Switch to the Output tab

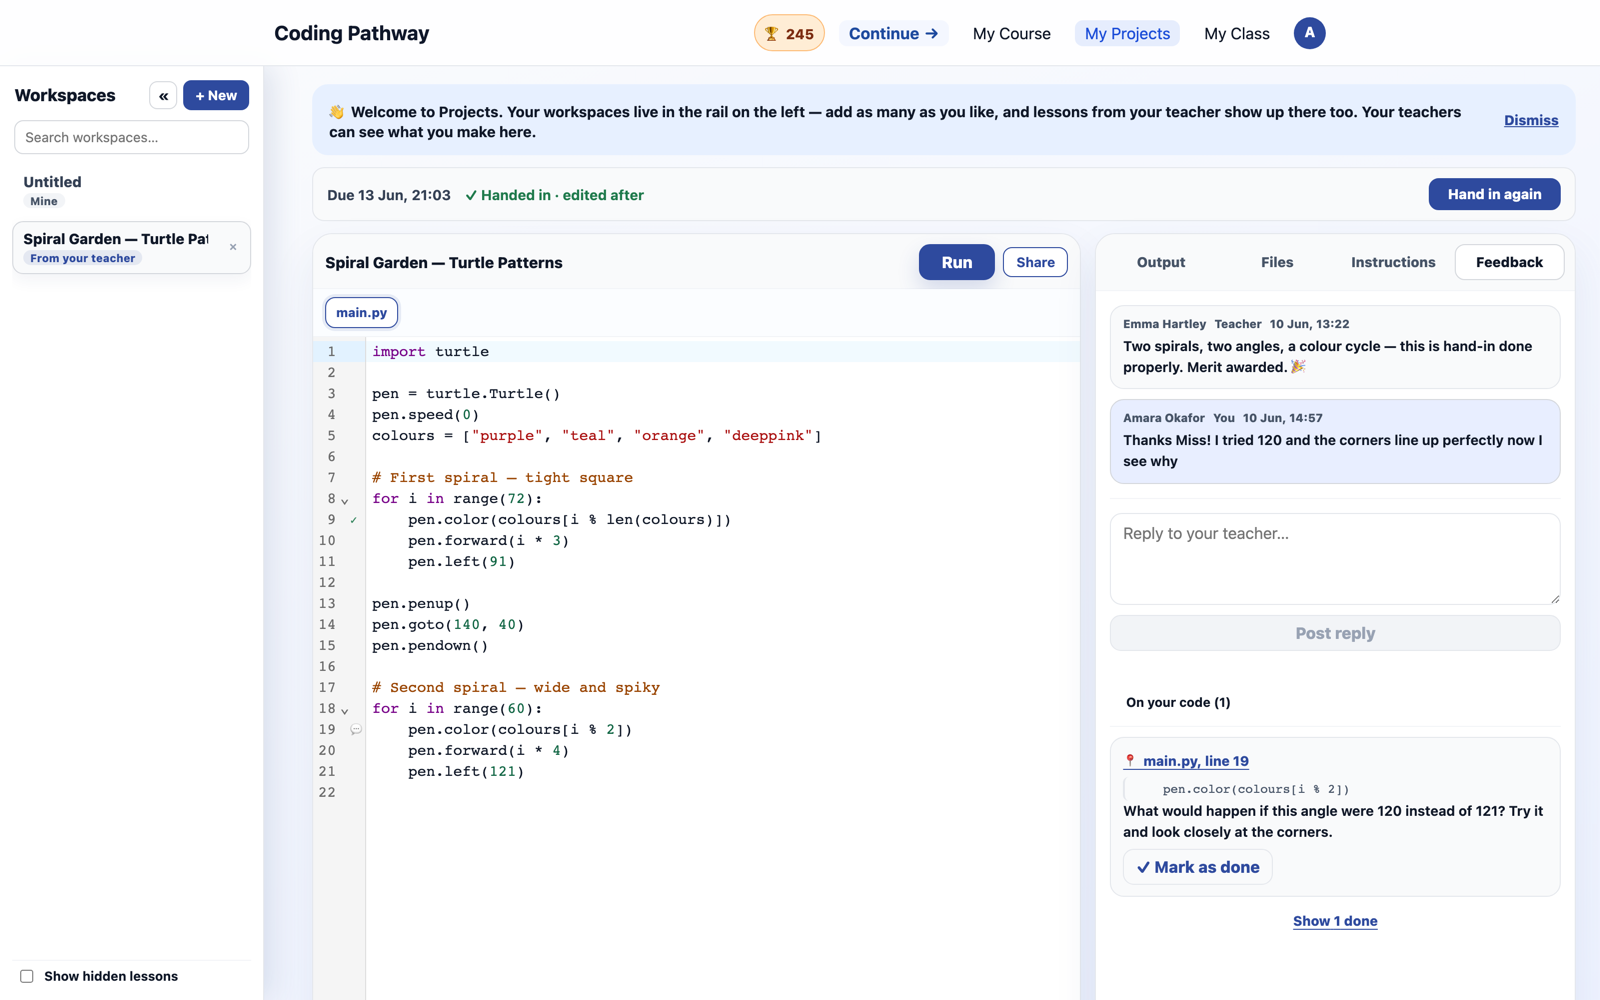(1161, 262)
